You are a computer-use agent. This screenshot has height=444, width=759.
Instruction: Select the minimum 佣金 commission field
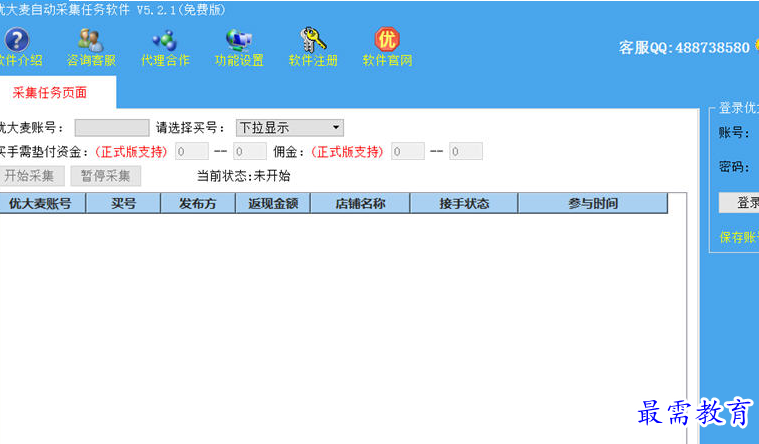click(408, 152)
